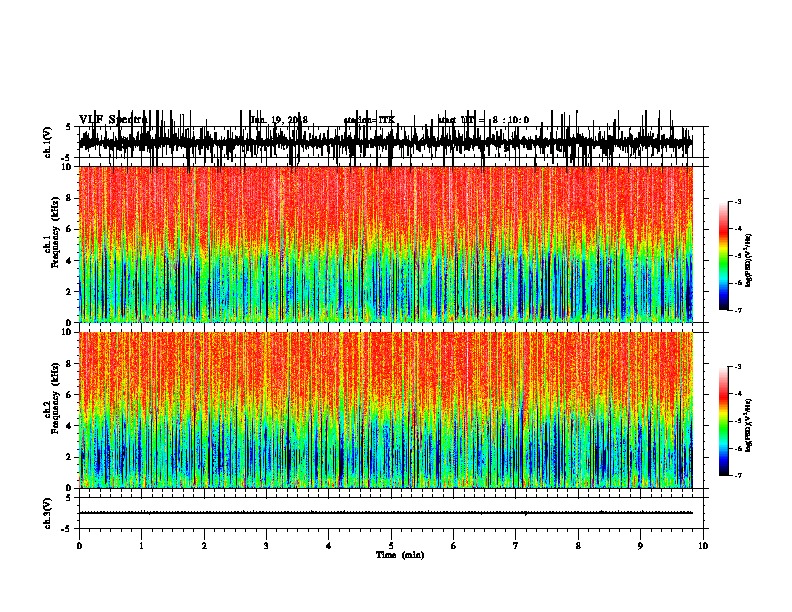Click the ch.2 "Frequency (kHz)" axis label
The height and width of the screenshot is (612, 792).
click(x=55, y=397)
